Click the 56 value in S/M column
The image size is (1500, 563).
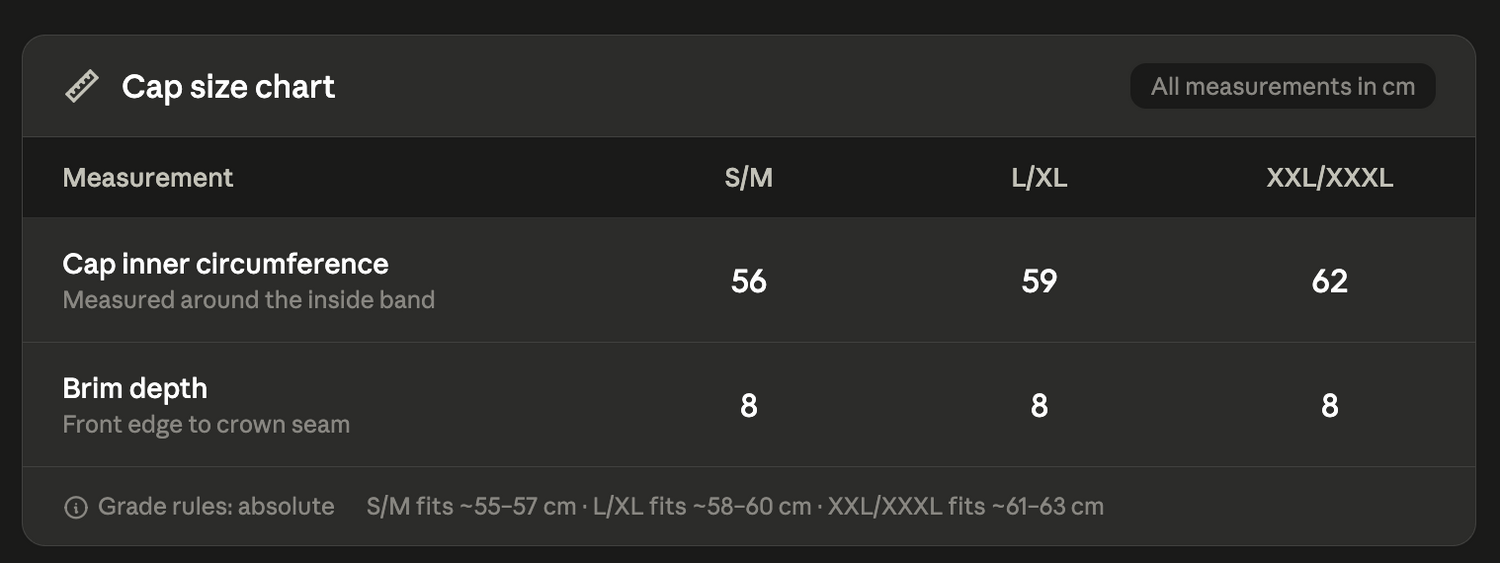749,281
